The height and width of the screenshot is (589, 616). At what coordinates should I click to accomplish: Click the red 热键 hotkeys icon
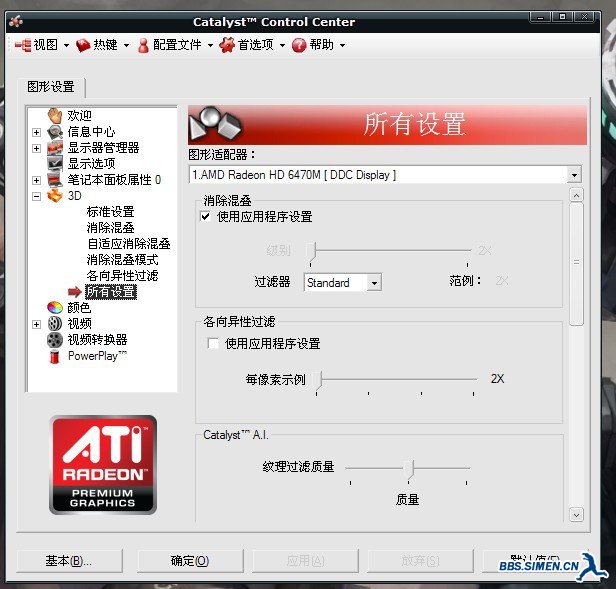[x=83, y=45]
